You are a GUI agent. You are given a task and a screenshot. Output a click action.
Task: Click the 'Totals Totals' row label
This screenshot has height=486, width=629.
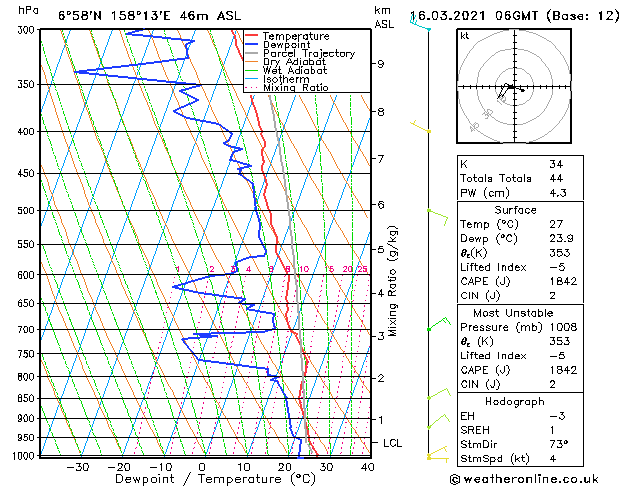pyautogui.click(x=496, y=178)
